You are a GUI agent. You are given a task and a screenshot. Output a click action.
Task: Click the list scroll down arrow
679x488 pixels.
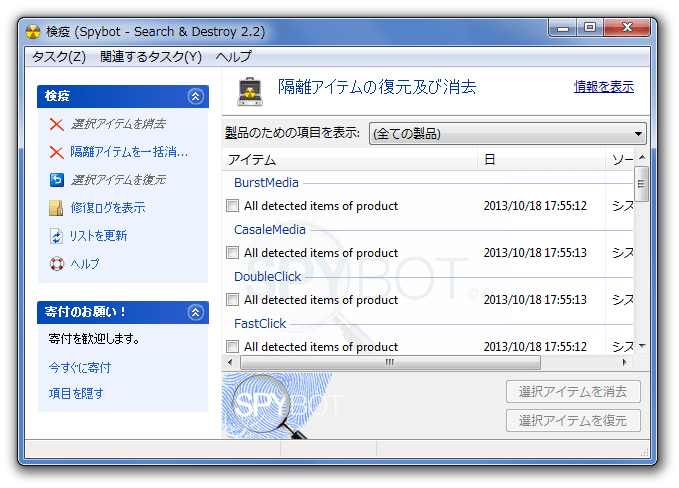(642, 346)
